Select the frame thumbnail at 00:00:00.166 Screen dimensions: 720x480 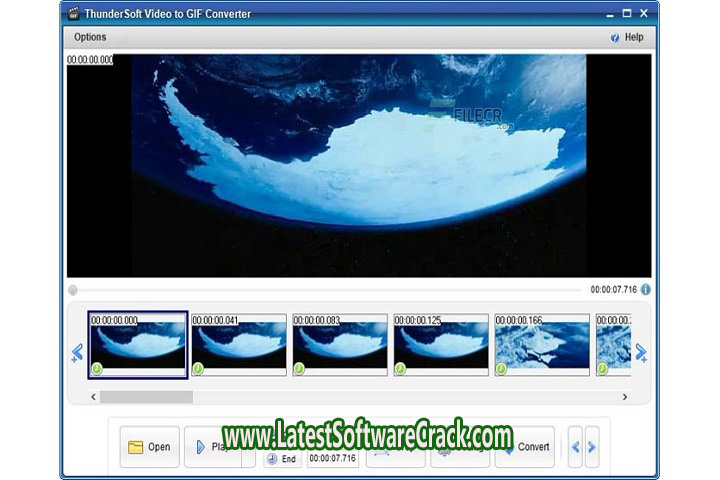543,345
